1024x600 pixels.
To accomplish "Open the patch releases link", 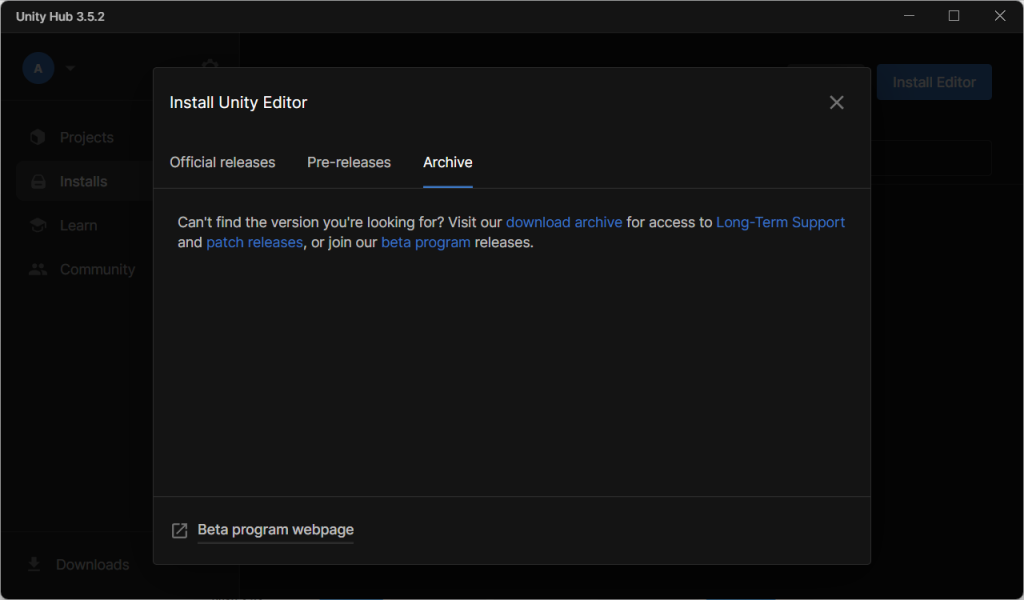I will coord(255,243).
